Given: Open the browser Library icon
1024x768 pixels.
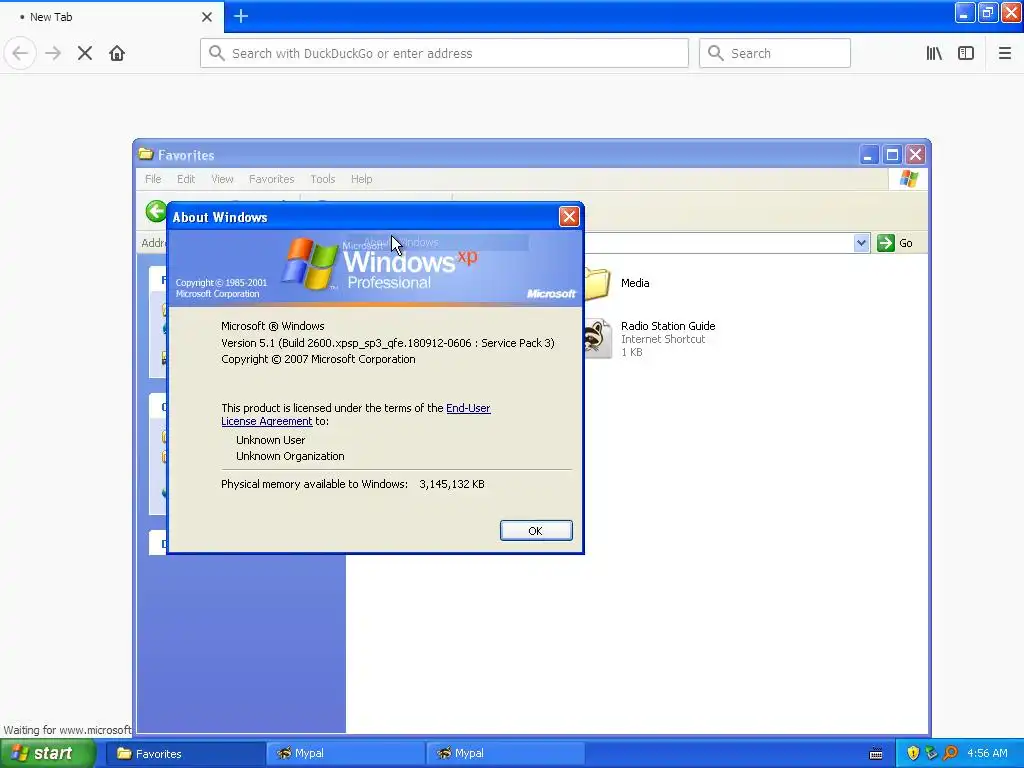Looking at the screenshot, I should [x=934, y=54].
